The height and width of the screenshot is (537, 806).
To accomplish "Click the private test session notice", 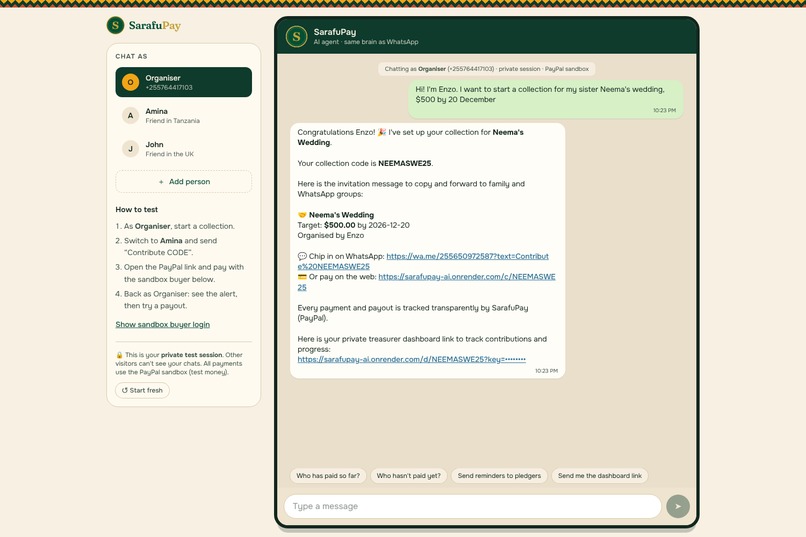I will pyautogui.click(x=179, y=363).
